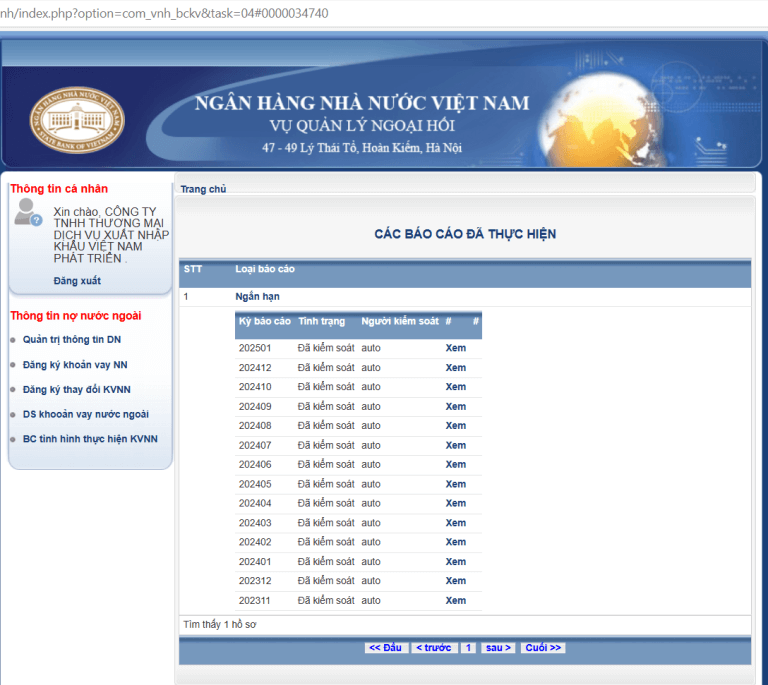View report for period 202311

click(455, 601)
